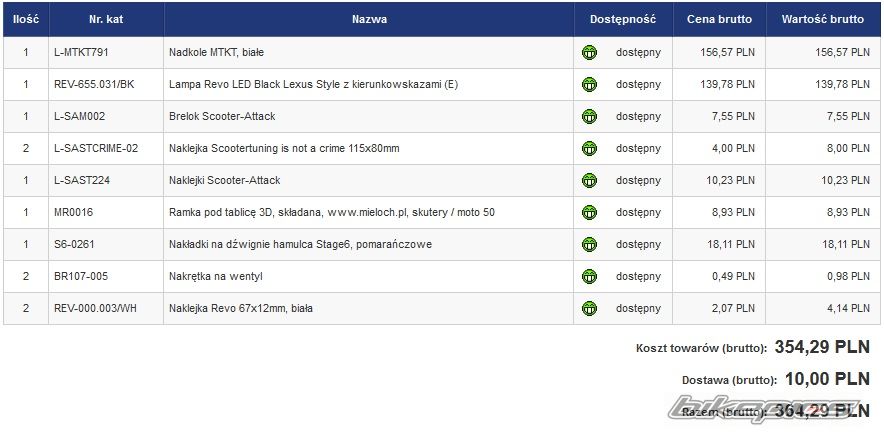This screenshot has height=432, width=884.
Task: Click quantity 2 in BR107-005 row
Action: pyautogui.click(x=26, y=276)
